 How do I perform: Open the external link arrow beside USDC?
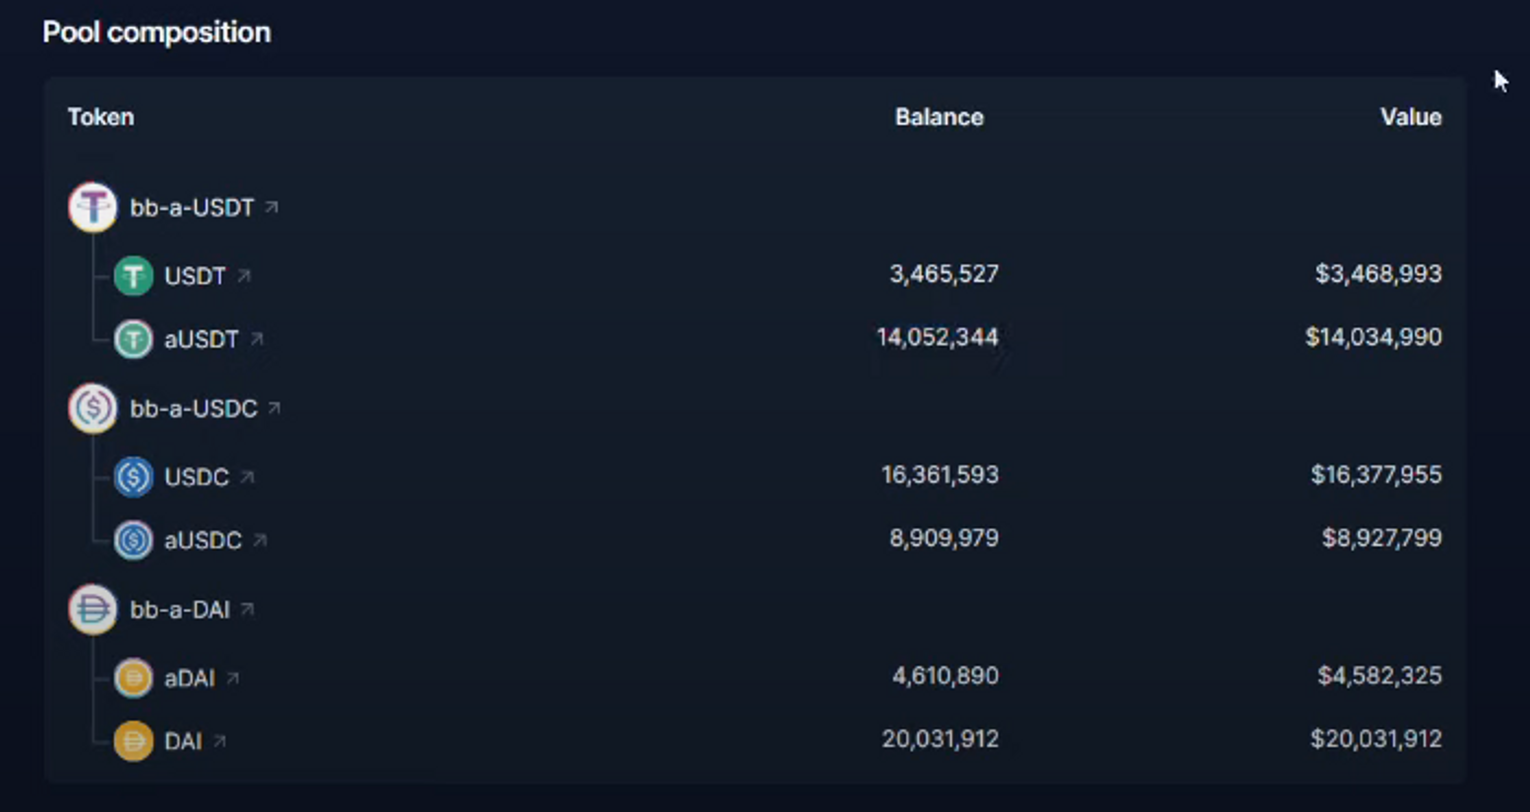click(x=247, y=476)
